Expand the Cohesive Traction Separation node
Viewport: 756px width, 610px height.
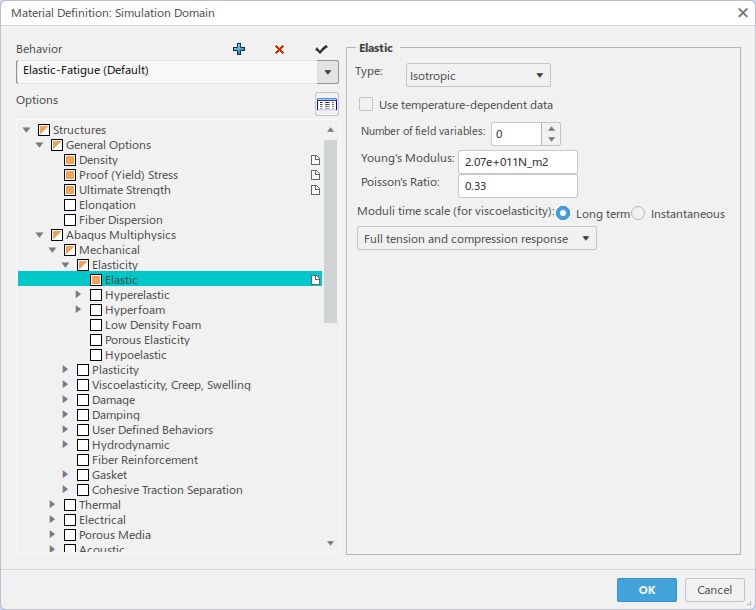click(66, 489)
